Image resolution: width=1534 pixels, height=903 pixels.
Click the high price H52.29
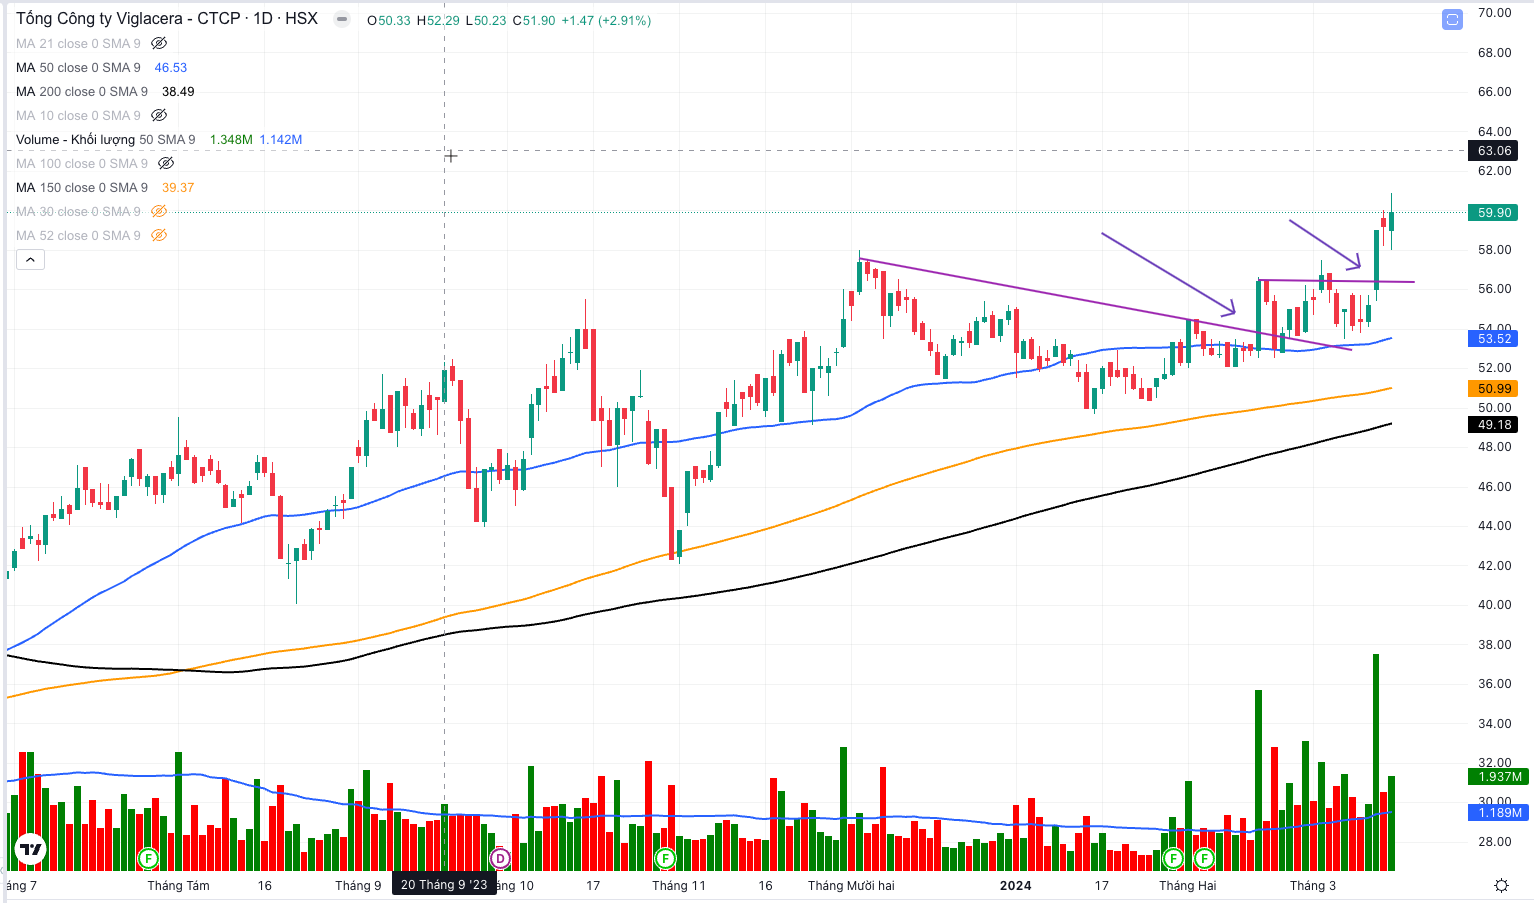coord(439,20)
